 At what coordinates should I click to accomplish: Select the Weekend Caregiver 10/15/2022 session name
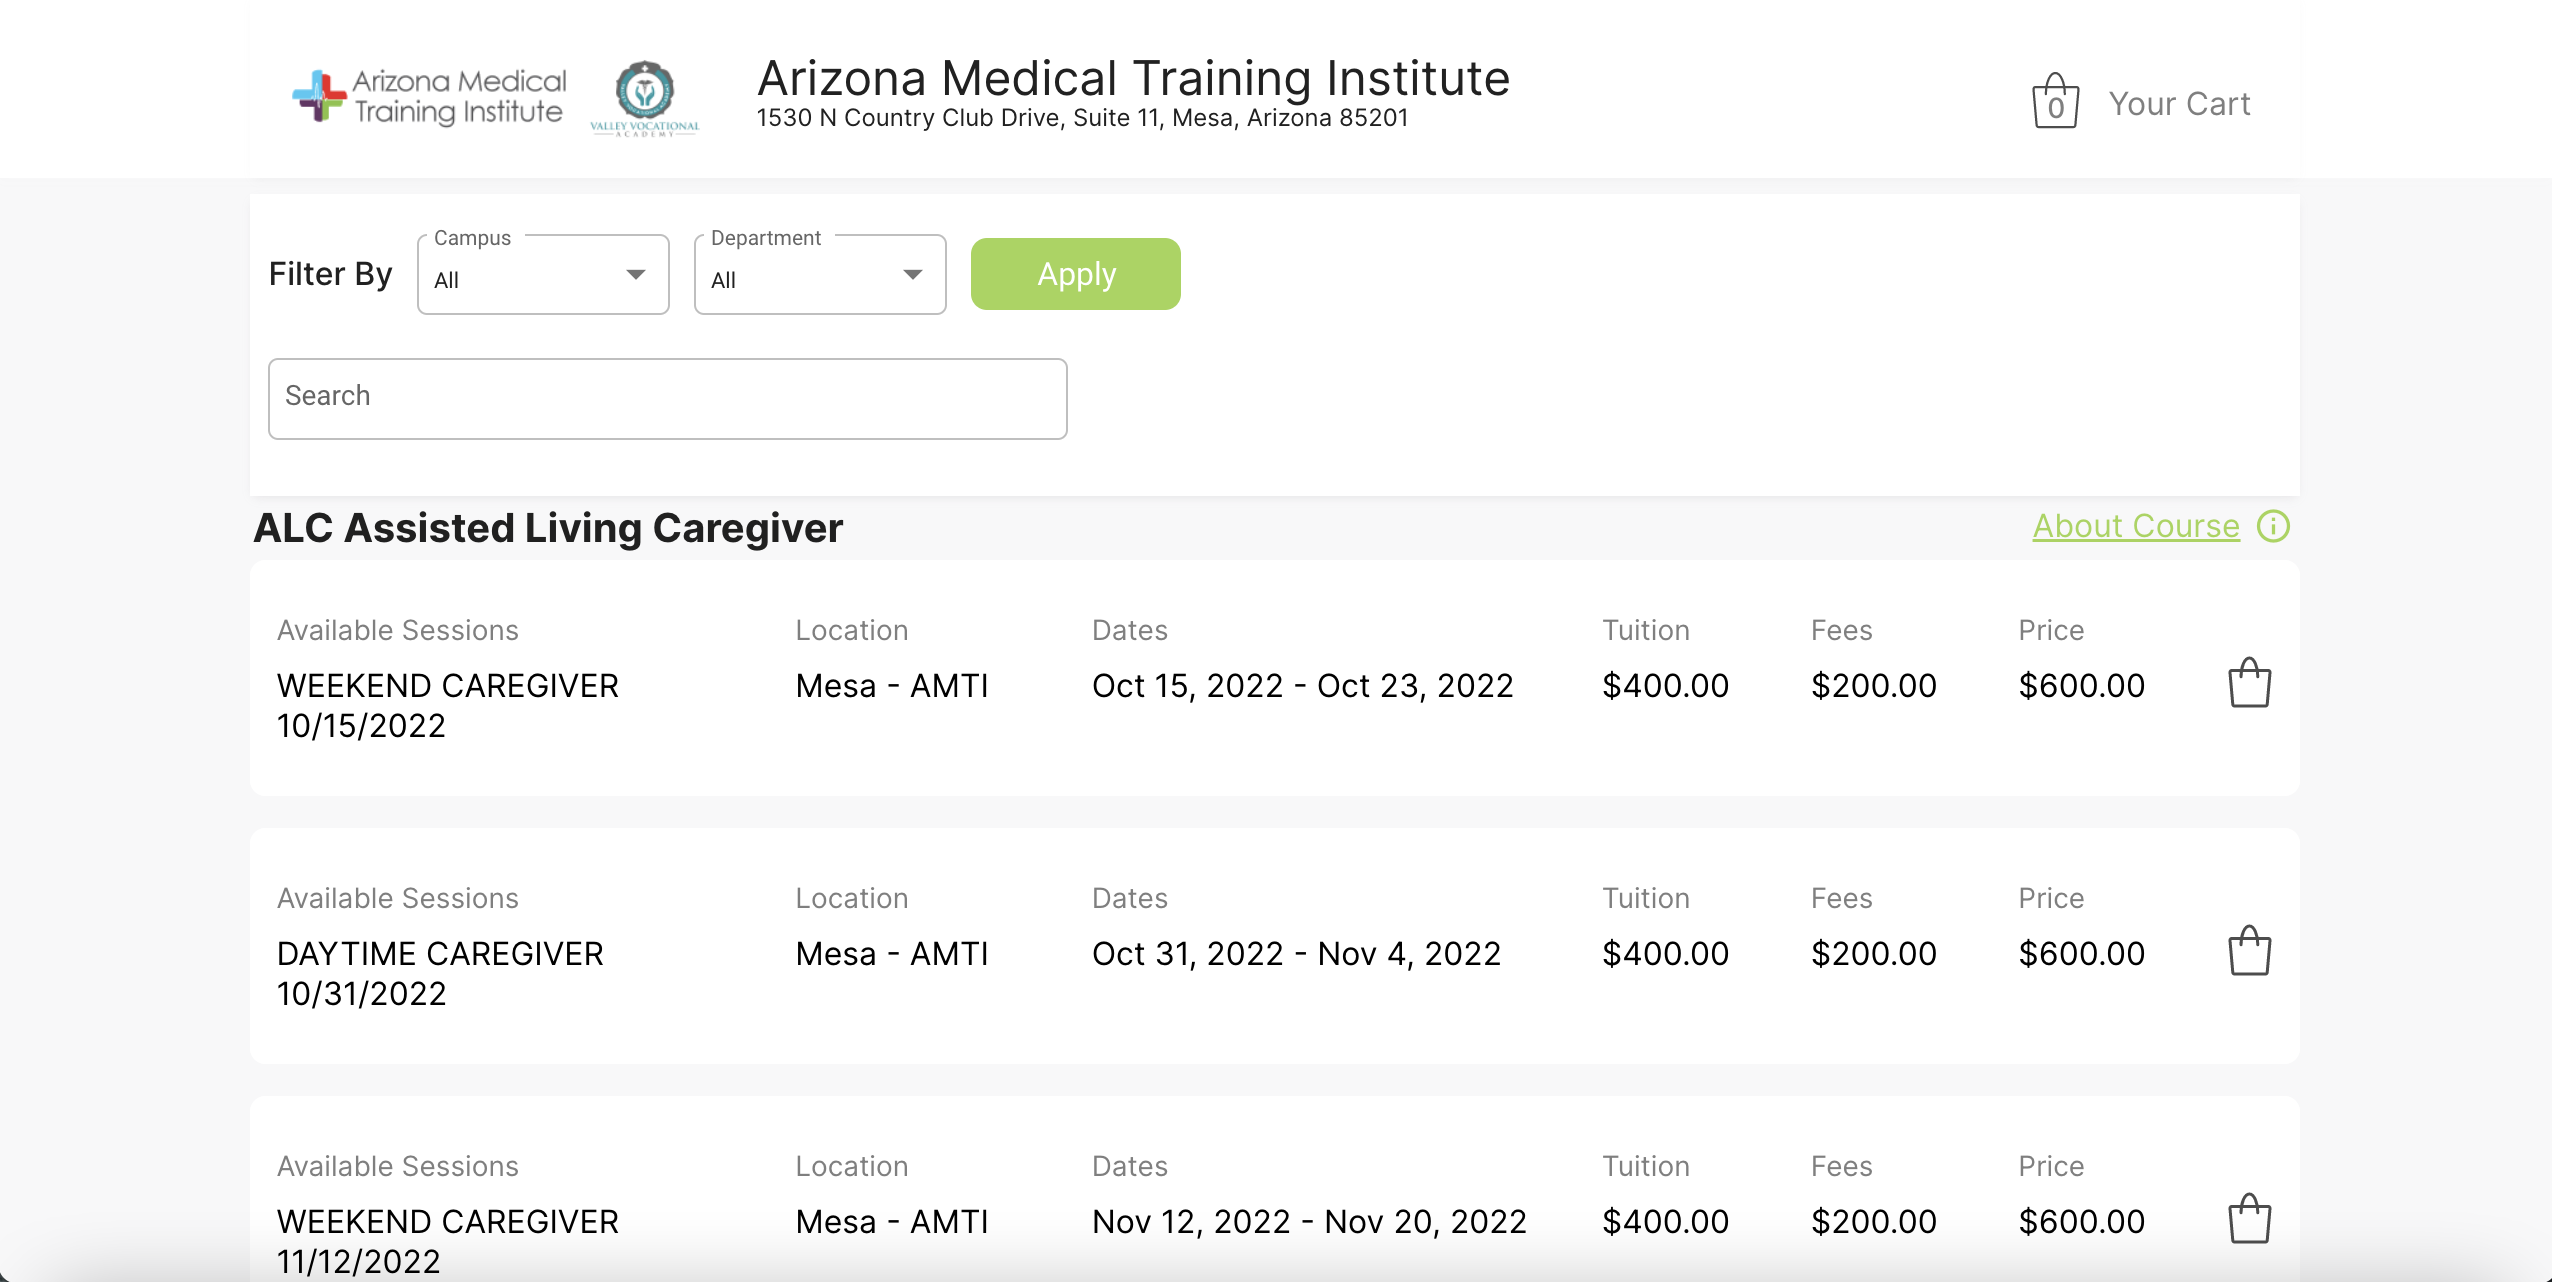point(447,705)
